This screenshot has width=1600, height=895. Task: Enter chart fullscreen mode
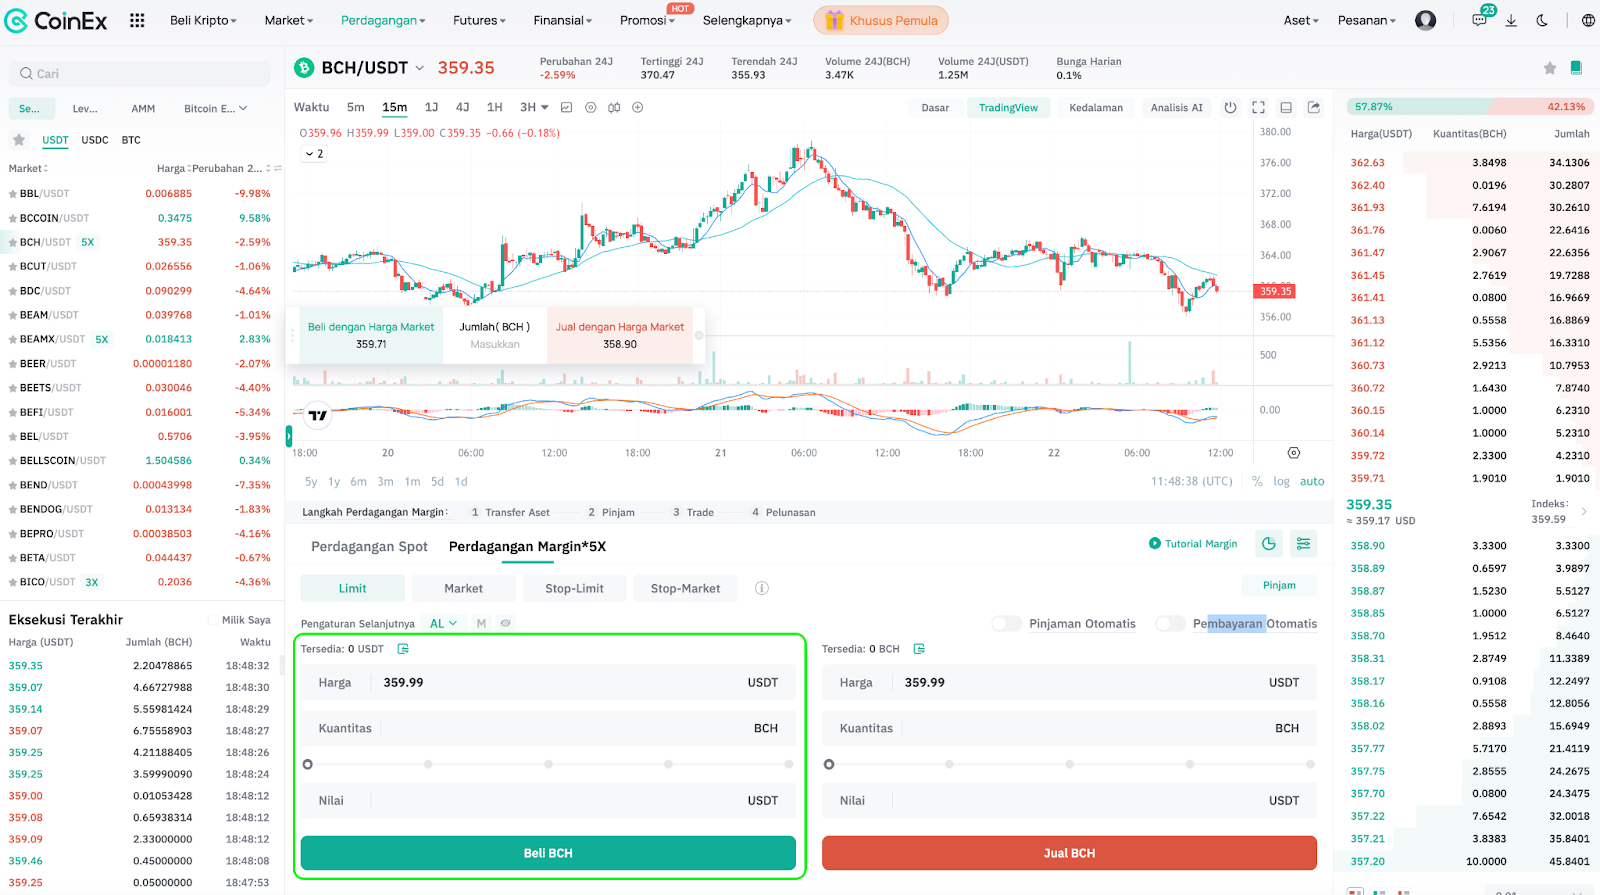(x=1258, y=108)
